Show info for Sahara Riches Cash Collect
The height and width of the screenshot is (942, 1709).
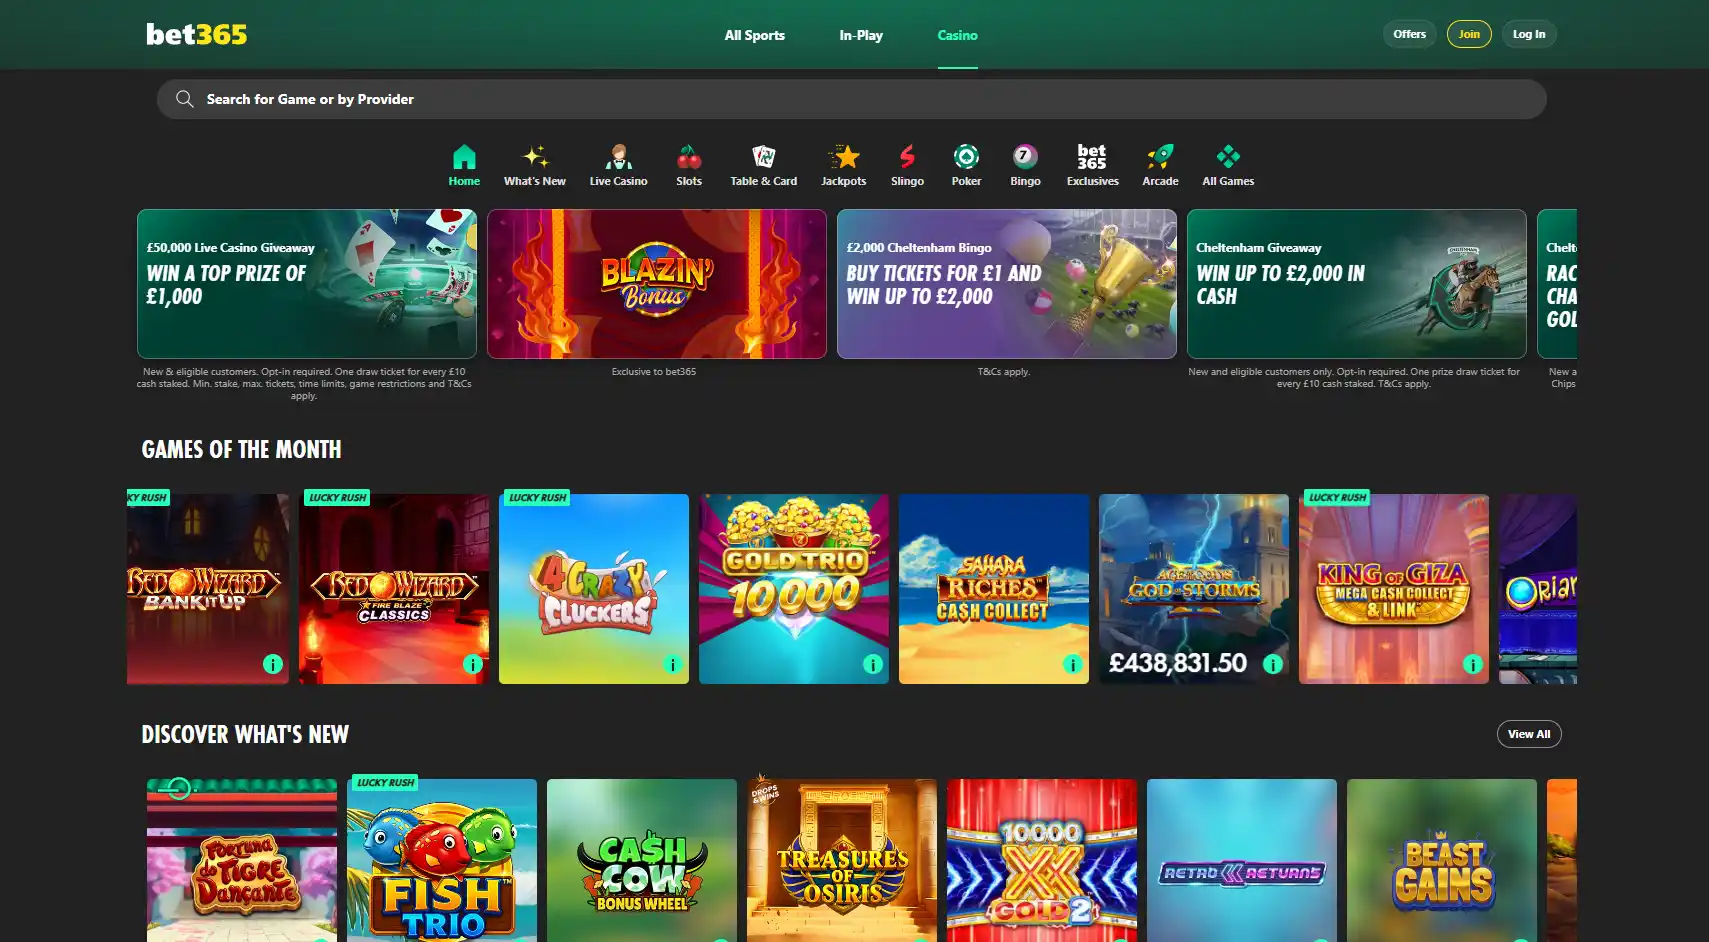click(x=1072, y=664)
